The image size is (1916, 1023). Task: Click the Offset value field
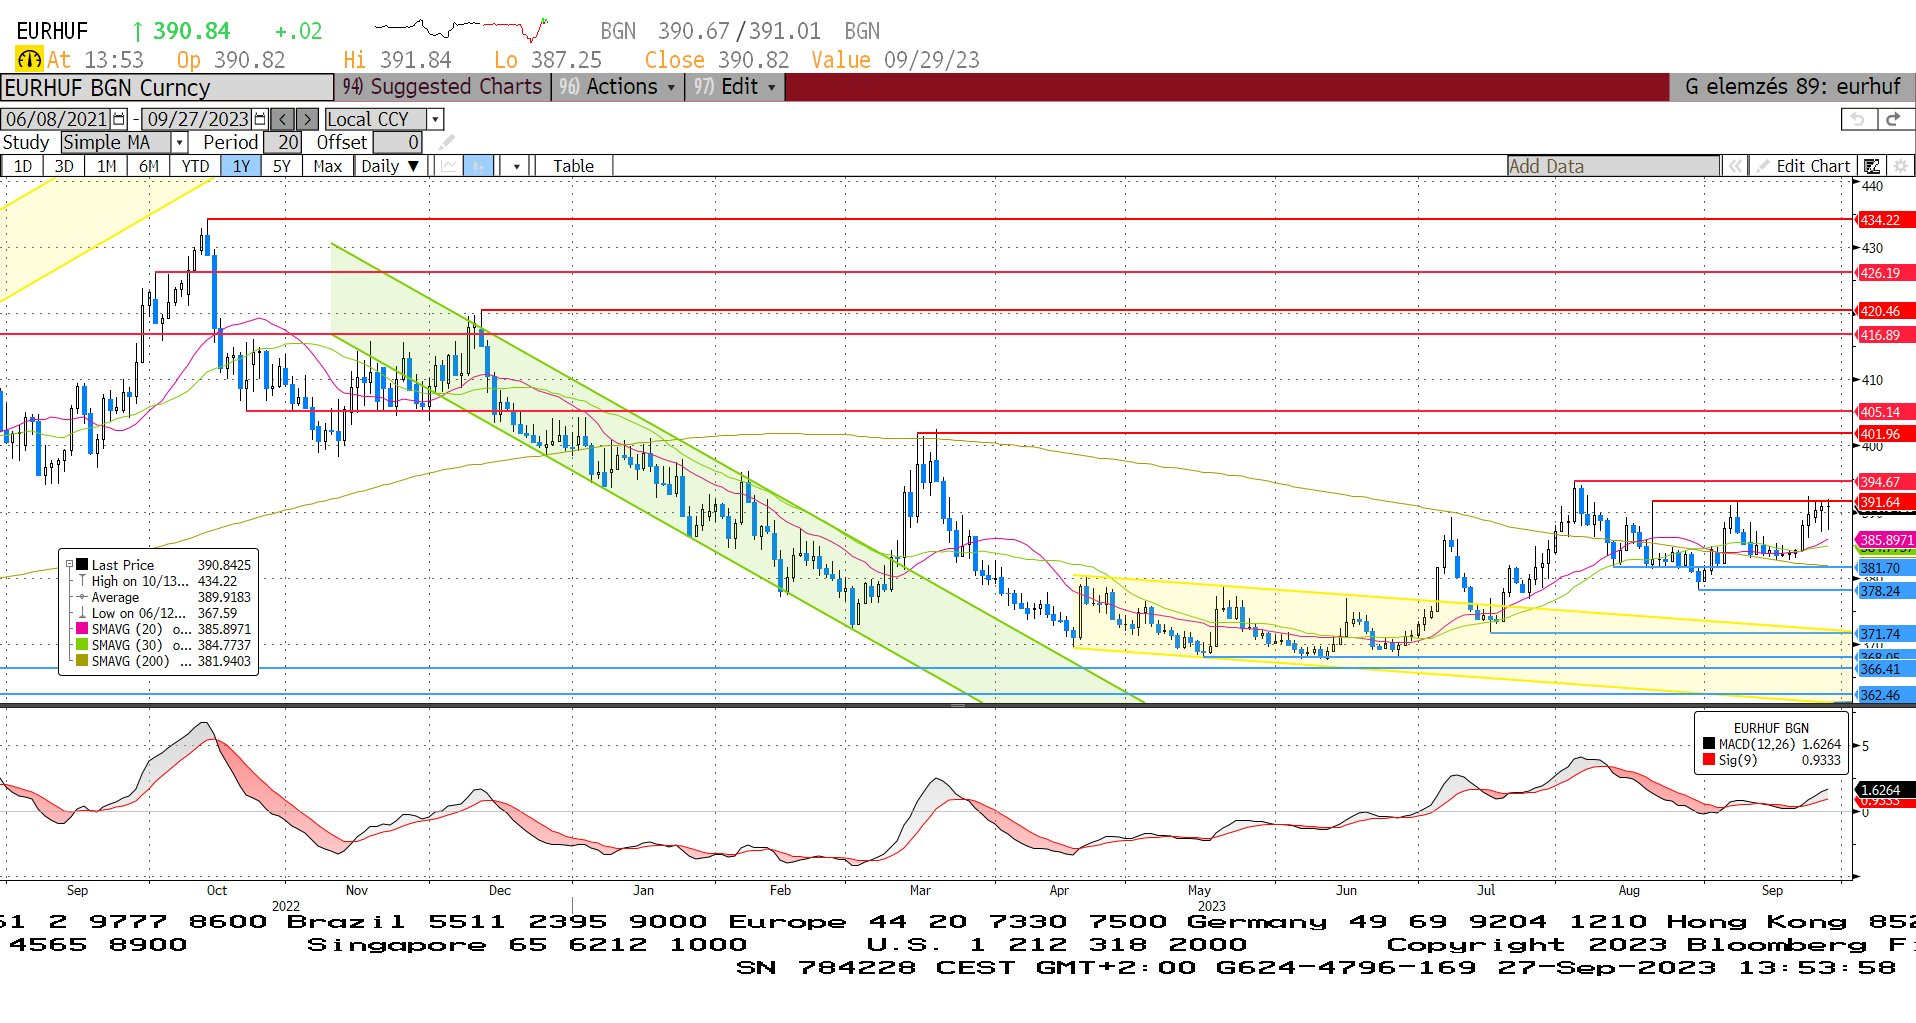(x=398, y=143)
